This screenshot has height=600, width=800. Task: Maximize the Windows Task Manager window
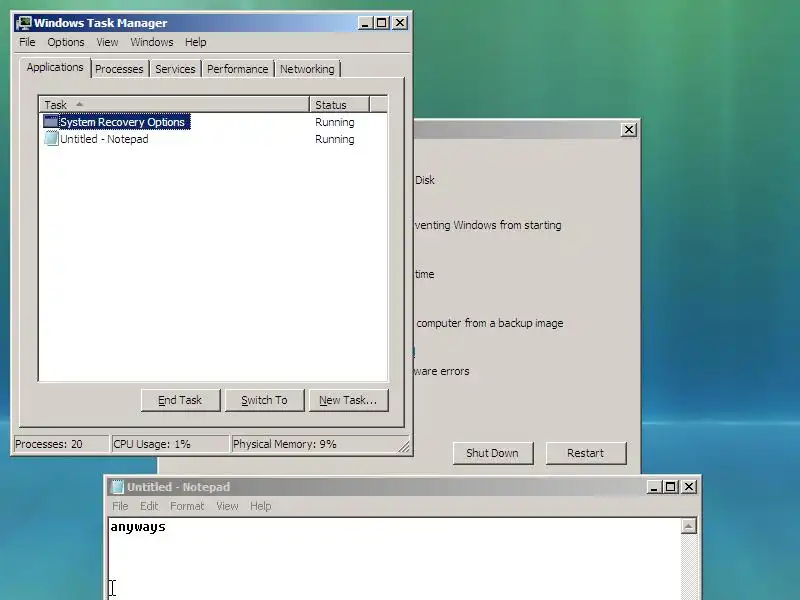coord(382,23)
